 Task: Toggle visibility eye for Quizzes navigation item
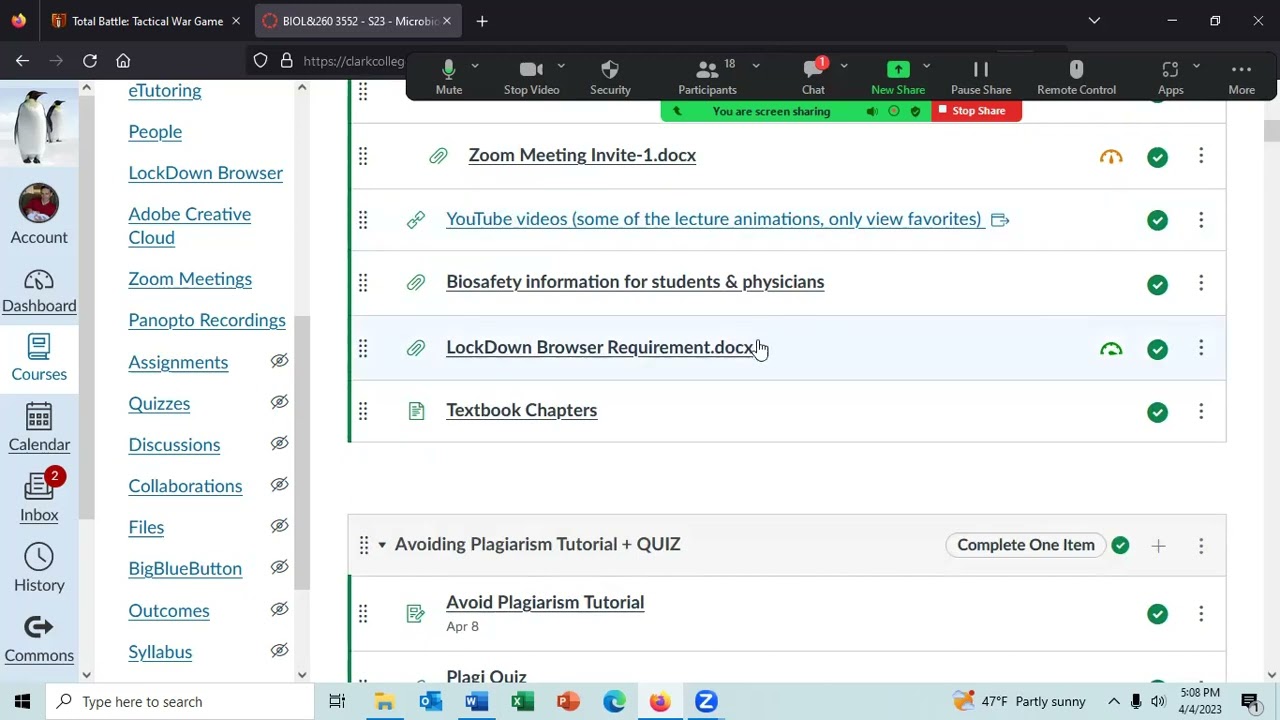279,402
